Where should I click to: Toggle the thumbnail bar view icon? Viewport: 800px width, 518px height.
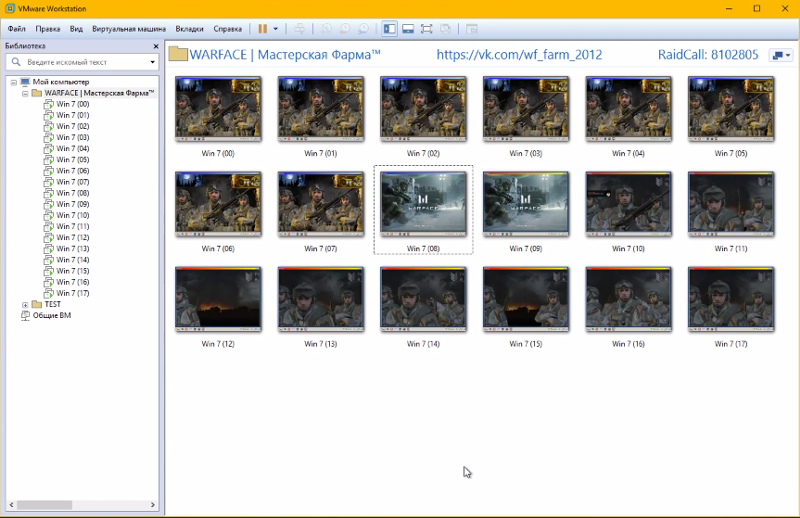pos(408,29)
